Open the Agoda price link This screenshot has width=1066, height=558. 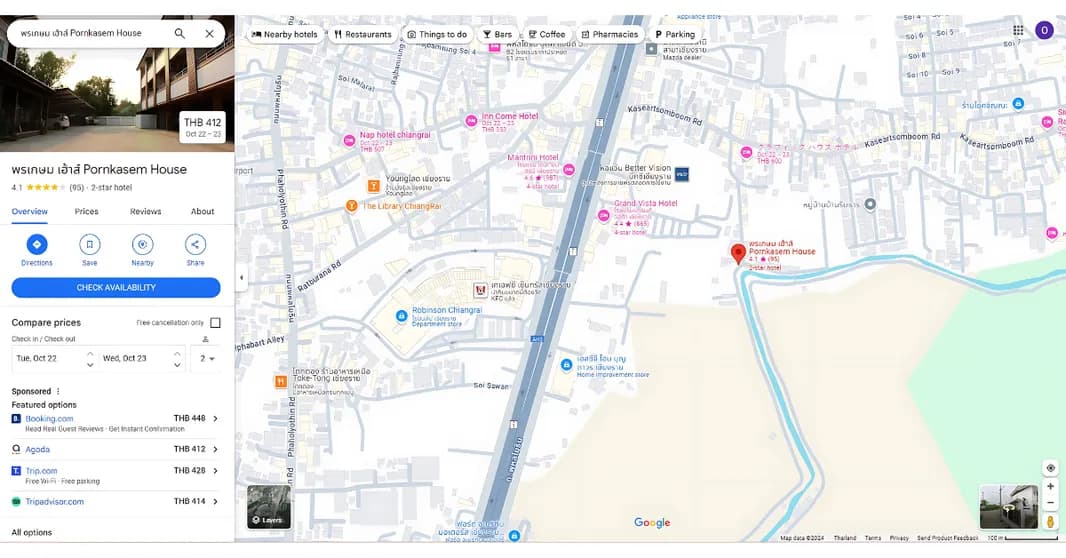click(x=37, y=449)
